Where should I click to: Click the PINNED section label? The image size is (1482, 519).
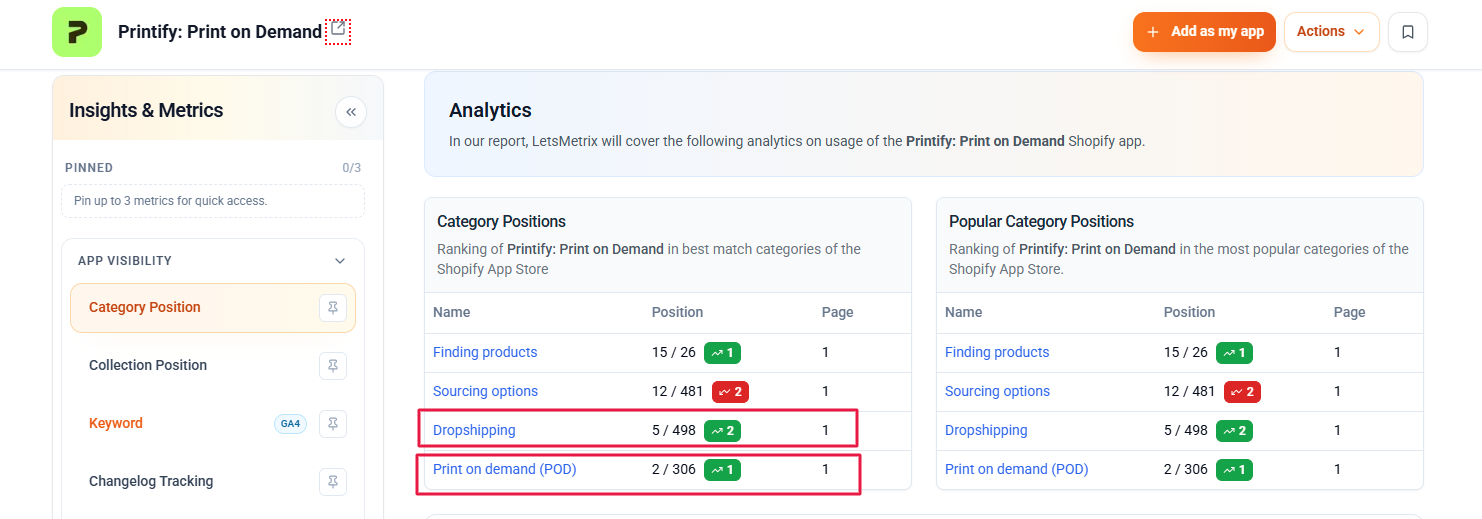pyautogui.click(x=89, y=168)
